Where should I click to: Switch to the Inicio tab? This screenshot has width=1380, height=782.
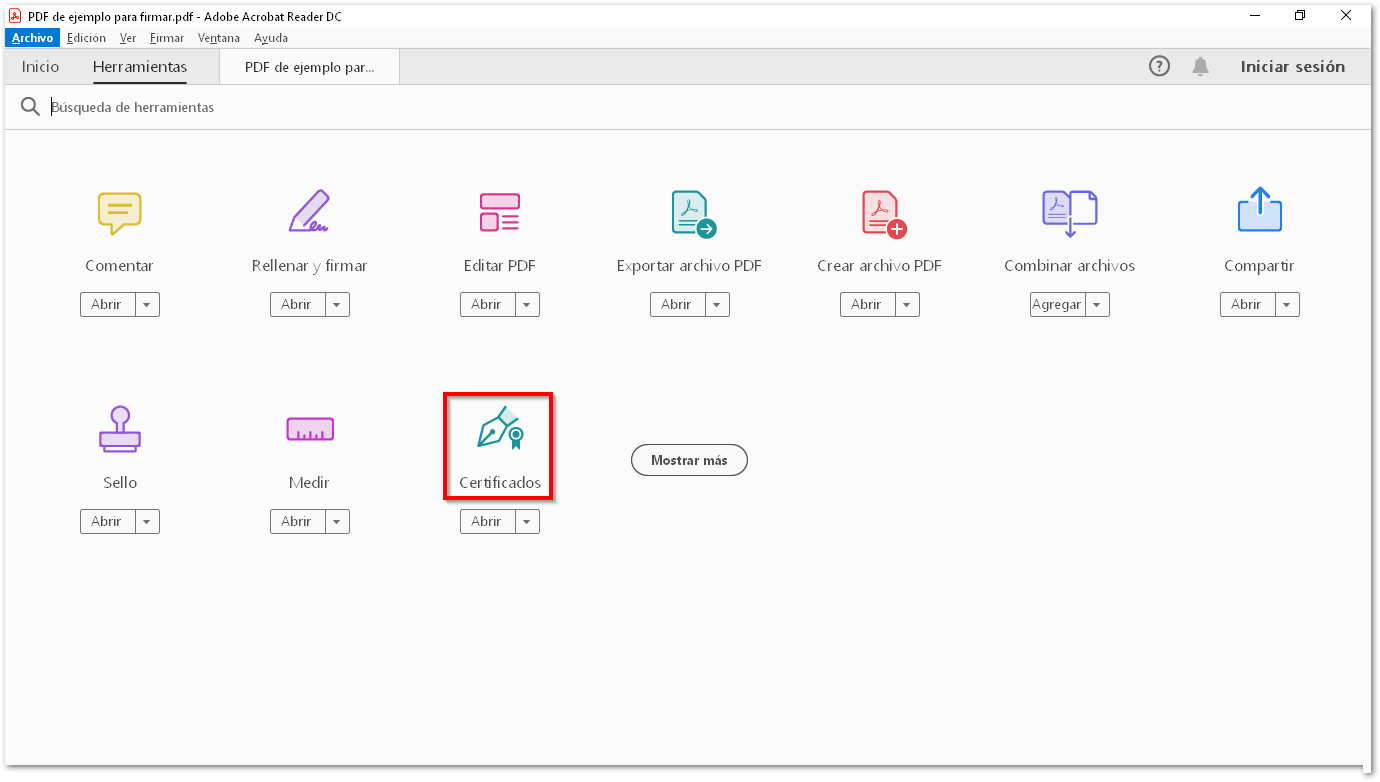41,67
